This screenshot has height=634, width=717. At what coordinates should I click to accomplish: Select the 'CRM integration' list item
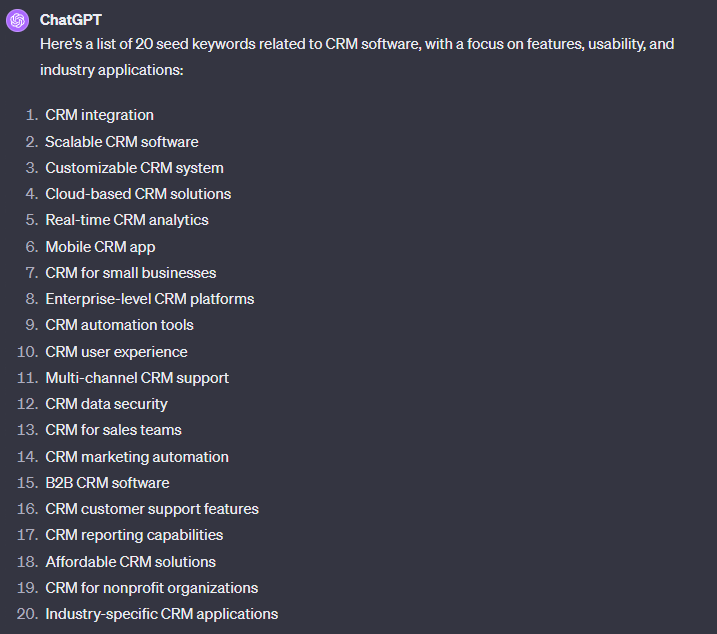(x=99, y=115)
